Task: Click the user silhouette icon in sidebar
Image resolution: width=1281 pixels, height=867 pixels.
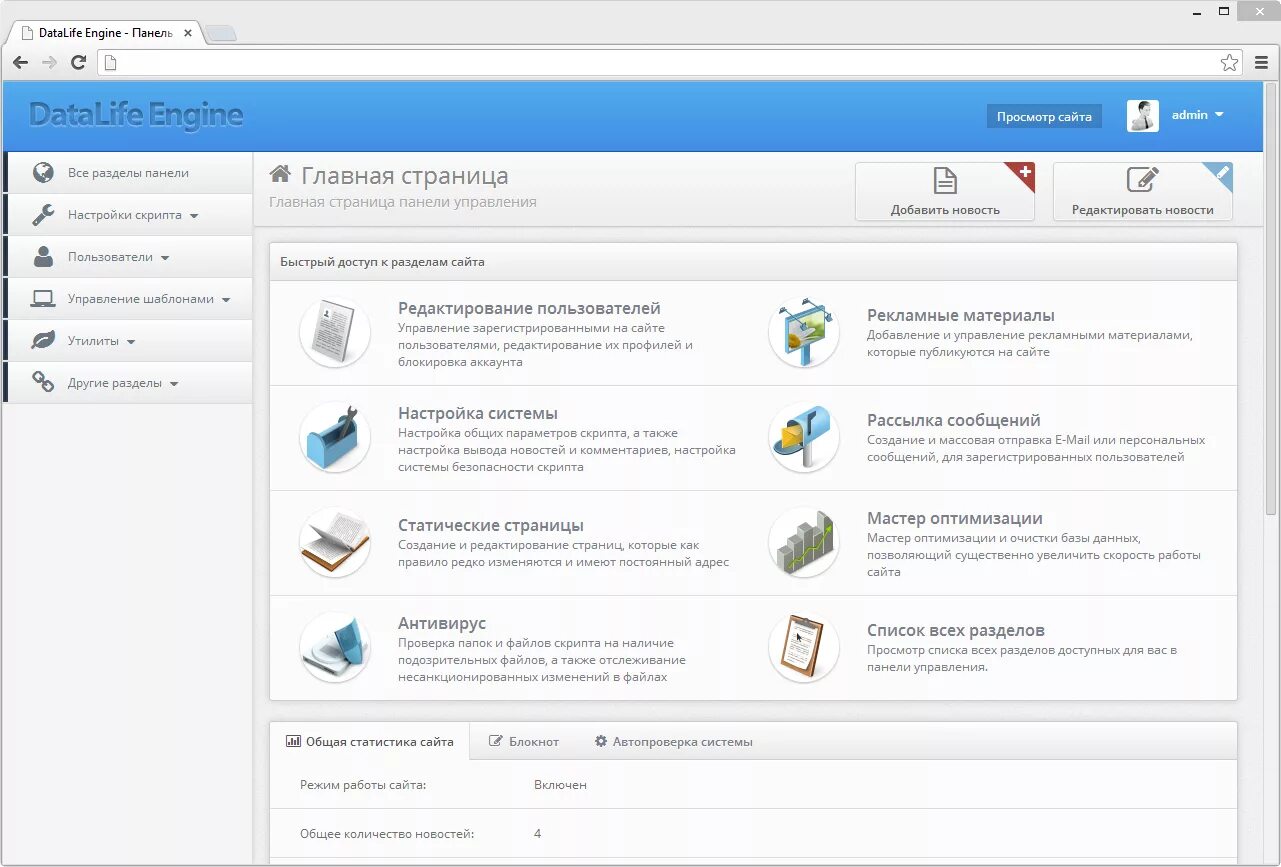Action: [x=43, y=257]
